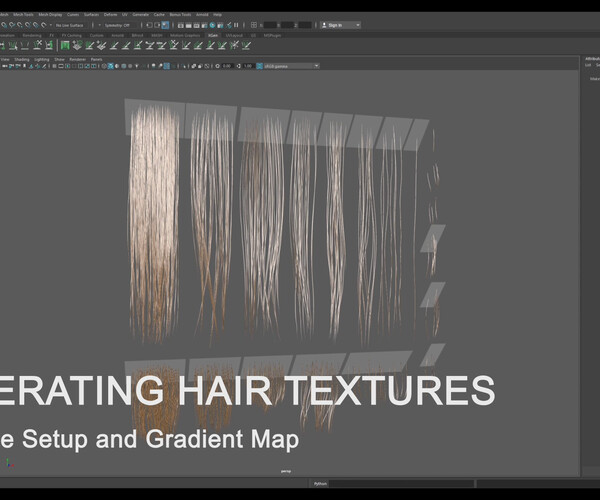Open the Mesh Display menu
600x500 pixels.
pos(50,15)
